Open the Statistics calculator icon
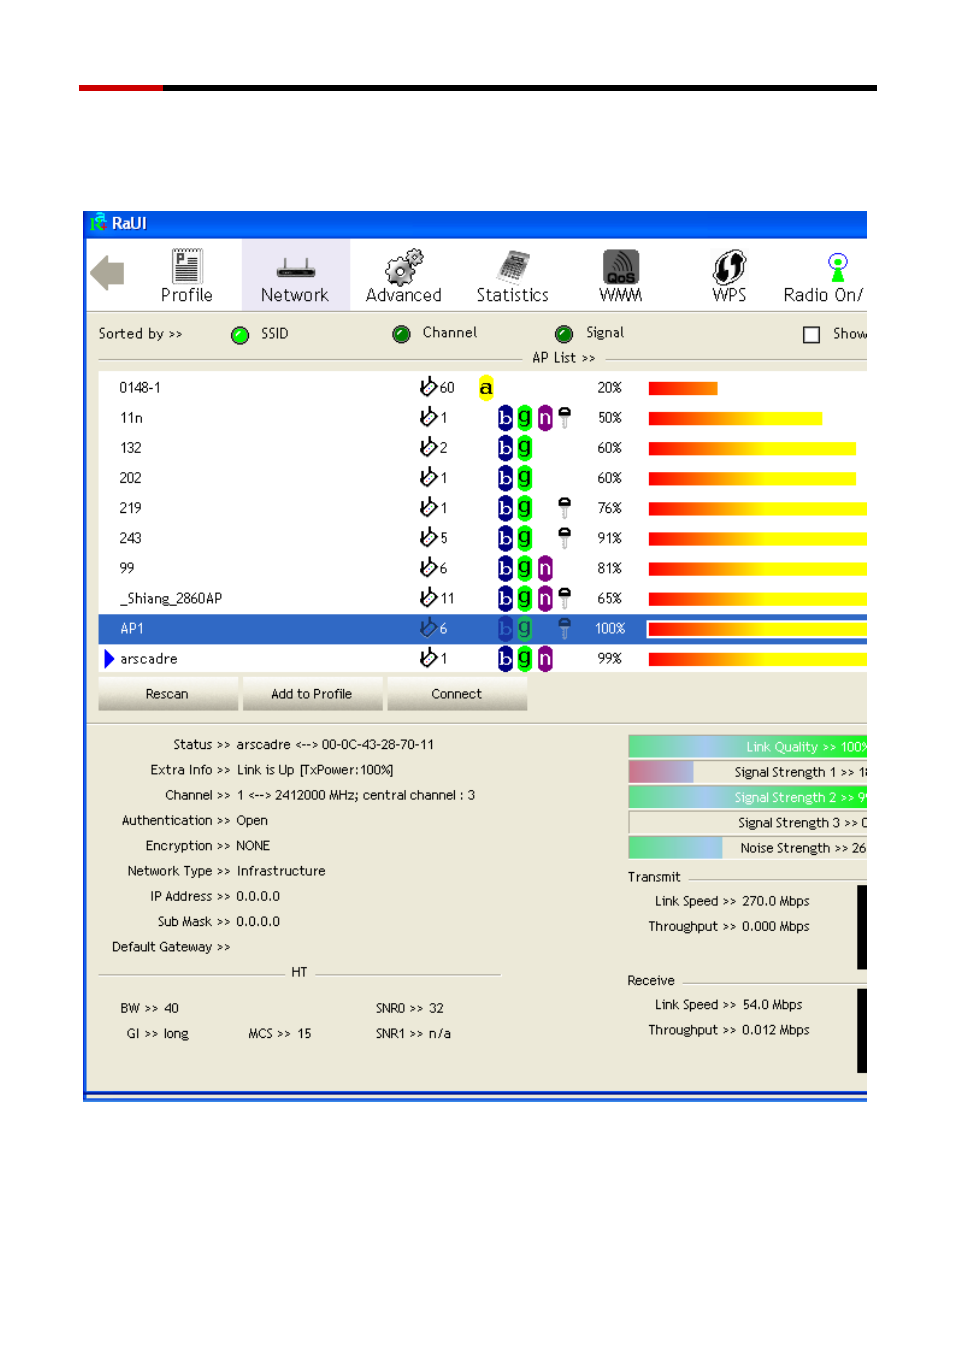 513,267
